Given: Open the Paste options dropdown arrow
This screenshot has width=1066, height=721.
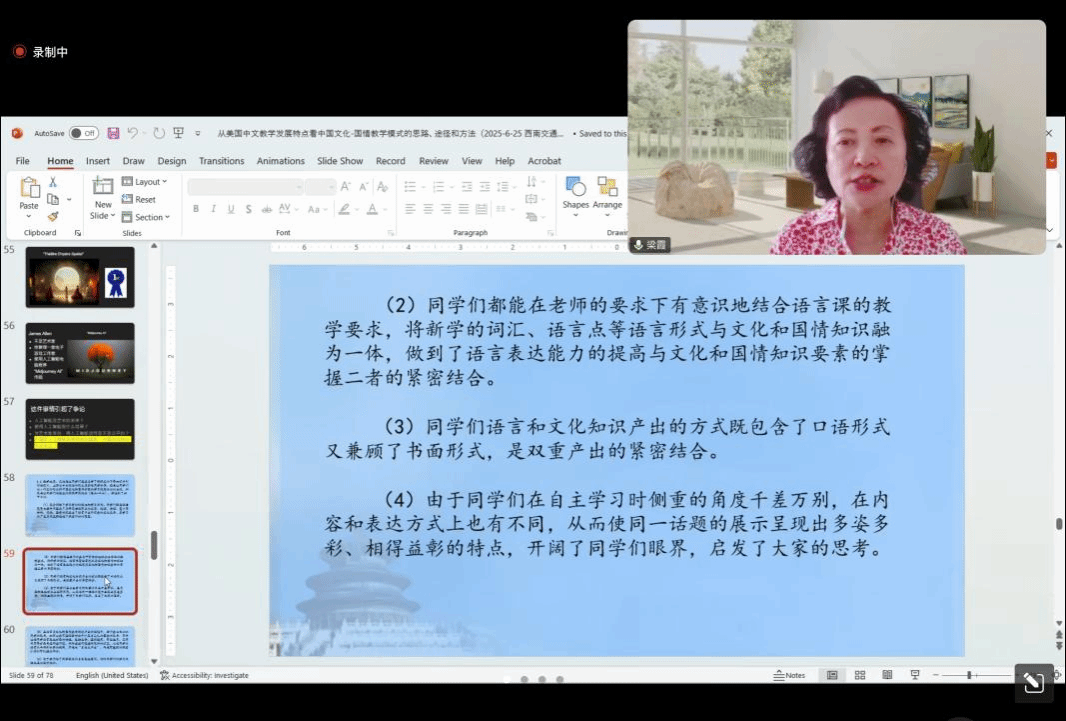Looking at the screenshot, I should click(x=29, y=217).
